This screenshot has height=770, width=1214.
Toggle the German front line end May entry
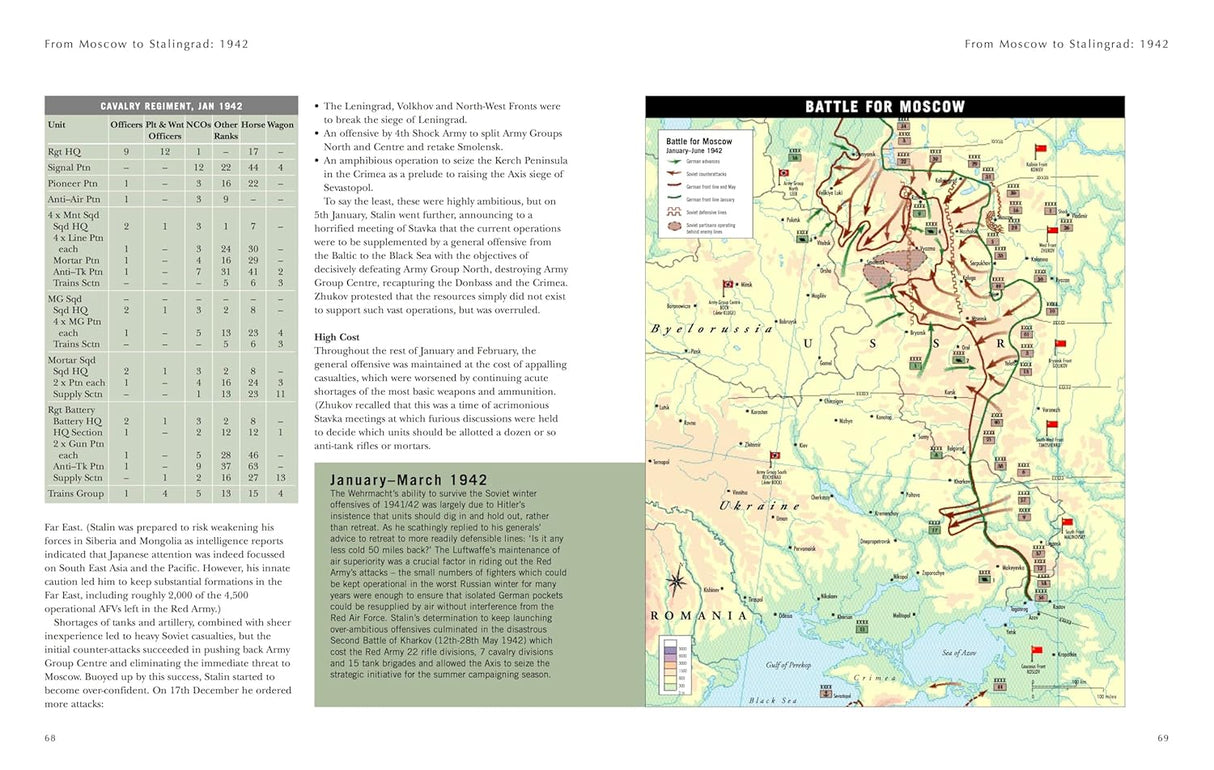(672, 185)
